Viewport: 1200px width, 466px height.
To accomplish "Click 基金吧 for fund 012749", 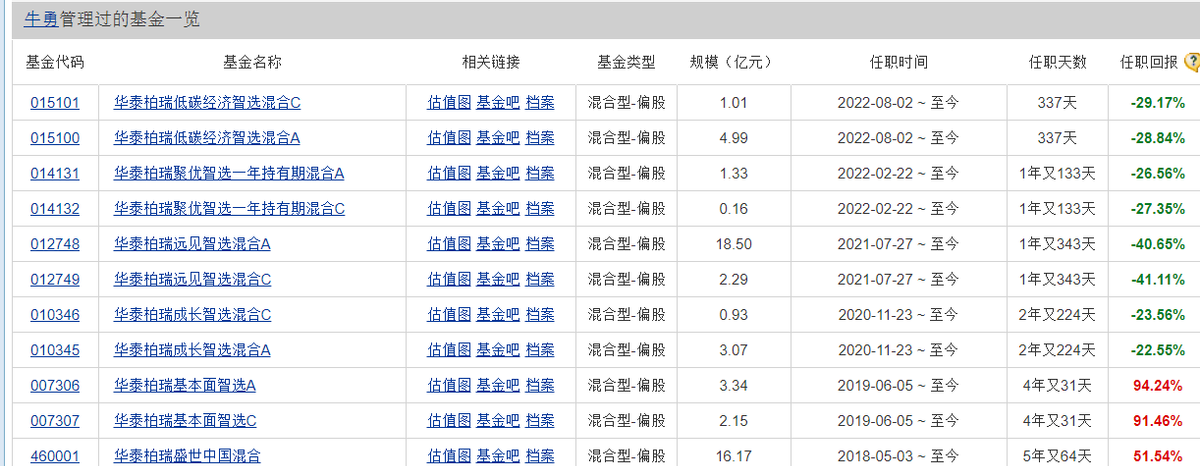I will click(x=498, y=279).
